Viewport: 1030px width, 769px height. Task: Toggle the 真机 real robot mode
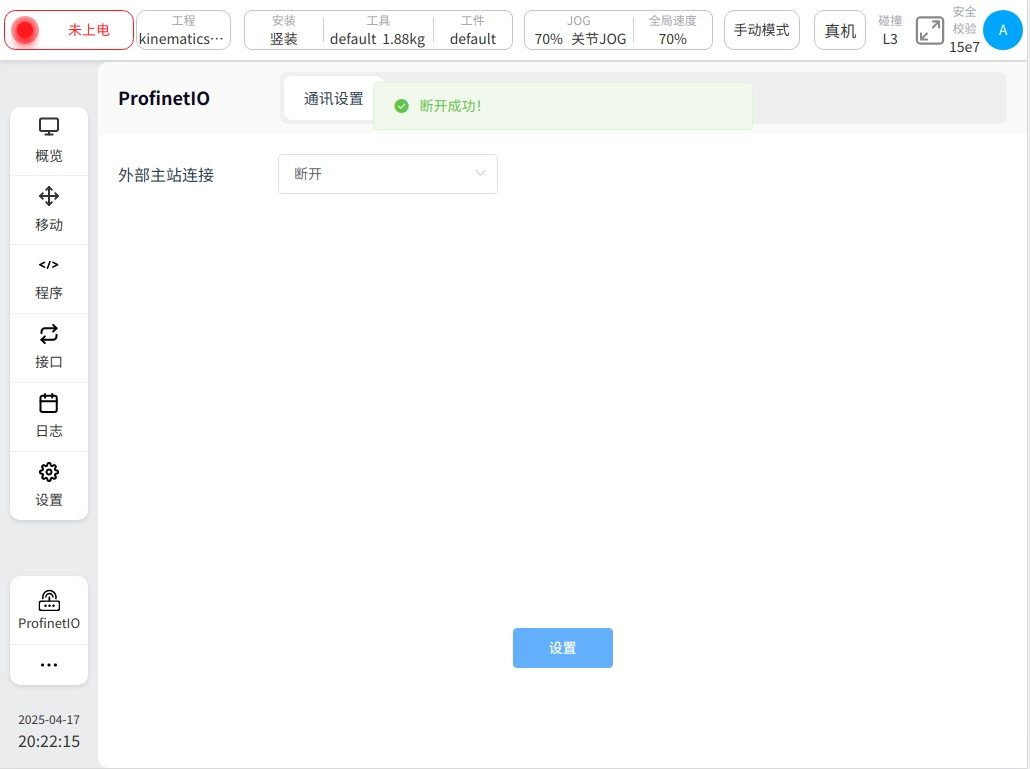click(x=839, y=30)
